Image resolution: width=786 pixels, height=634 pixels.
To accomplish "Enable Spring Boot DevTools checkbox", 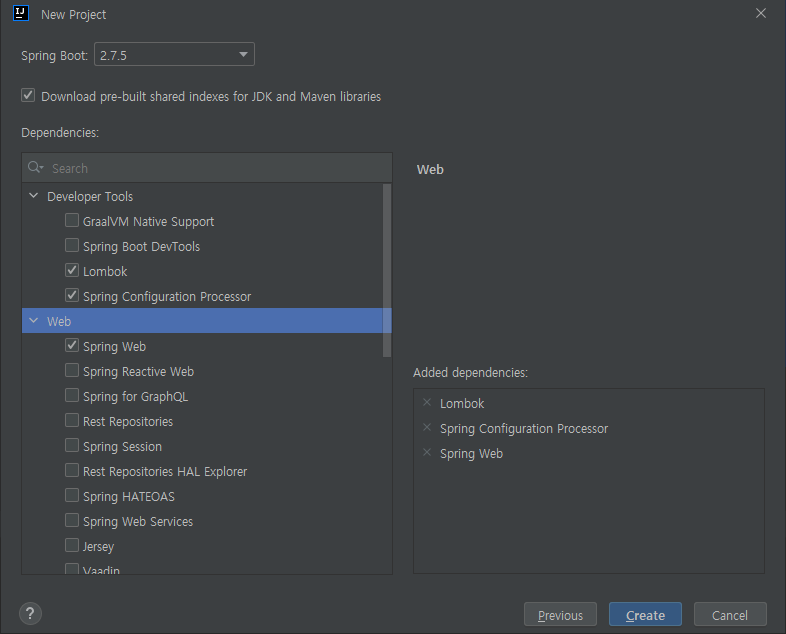I will coord(72,245).
